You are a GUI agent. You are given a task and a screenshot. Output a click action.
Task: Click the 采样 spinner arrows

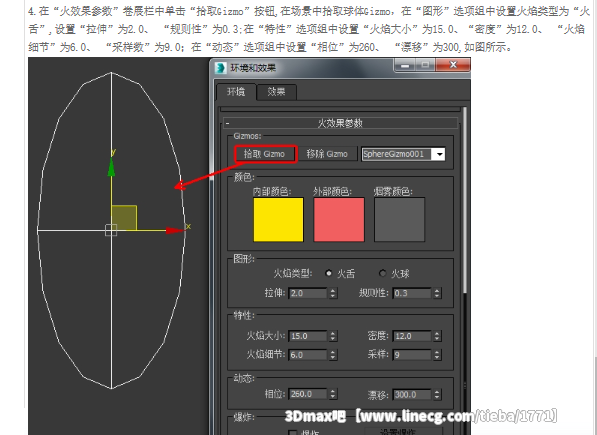pos(437,355)
